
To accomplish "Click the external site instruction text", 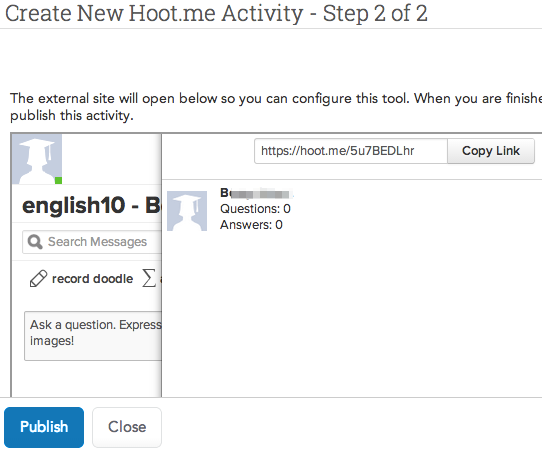I will click(x=276, y=107).
